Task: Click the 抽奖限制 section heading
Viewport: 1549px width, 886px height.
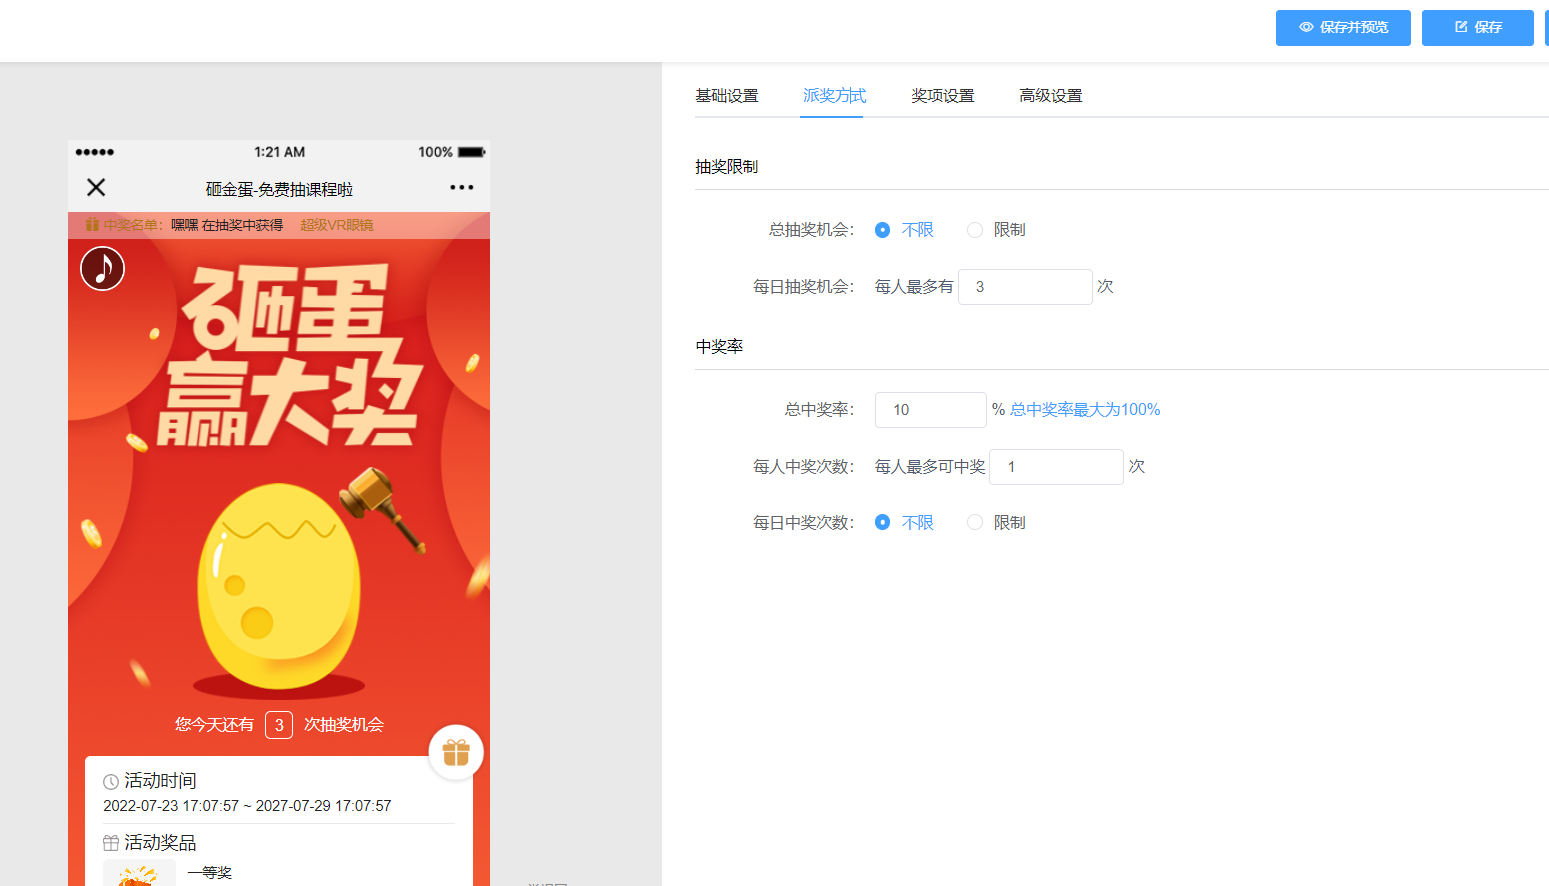Action: (727, 167)
